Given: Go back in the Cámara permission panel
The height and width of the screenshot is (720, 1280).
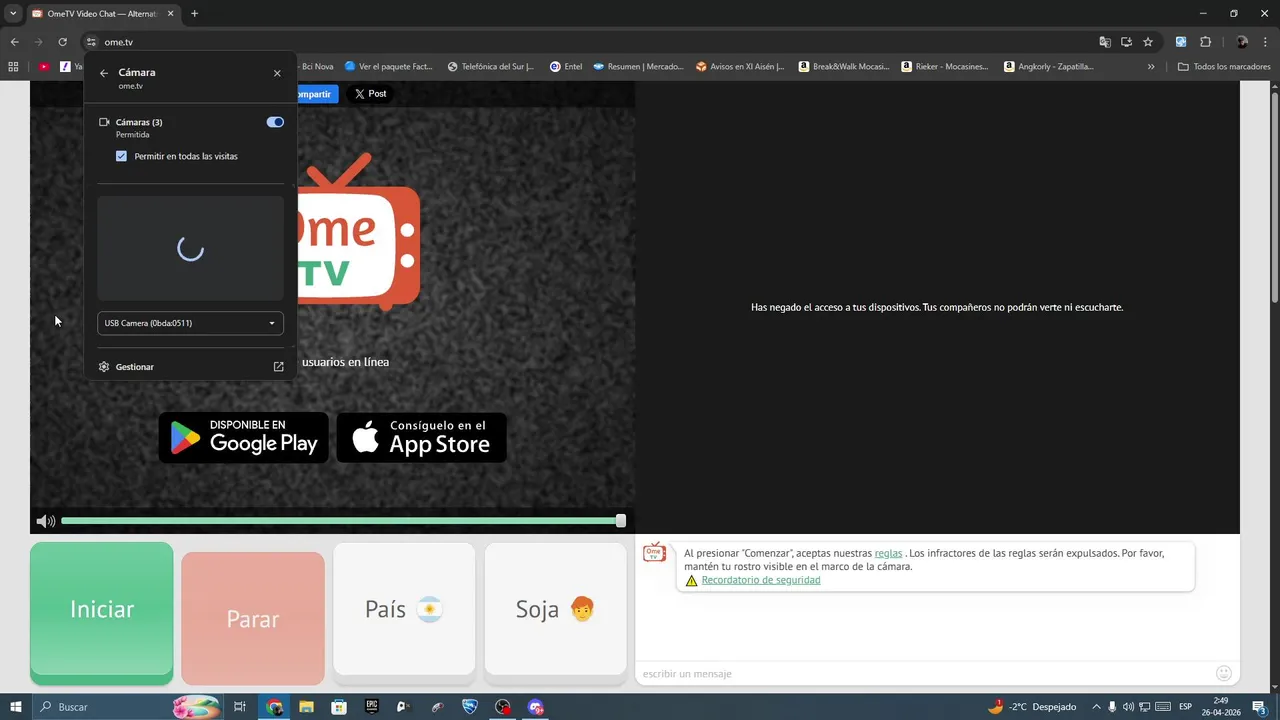Looking at the screenshot, I should pyautogui.click(x=104, y=73).
